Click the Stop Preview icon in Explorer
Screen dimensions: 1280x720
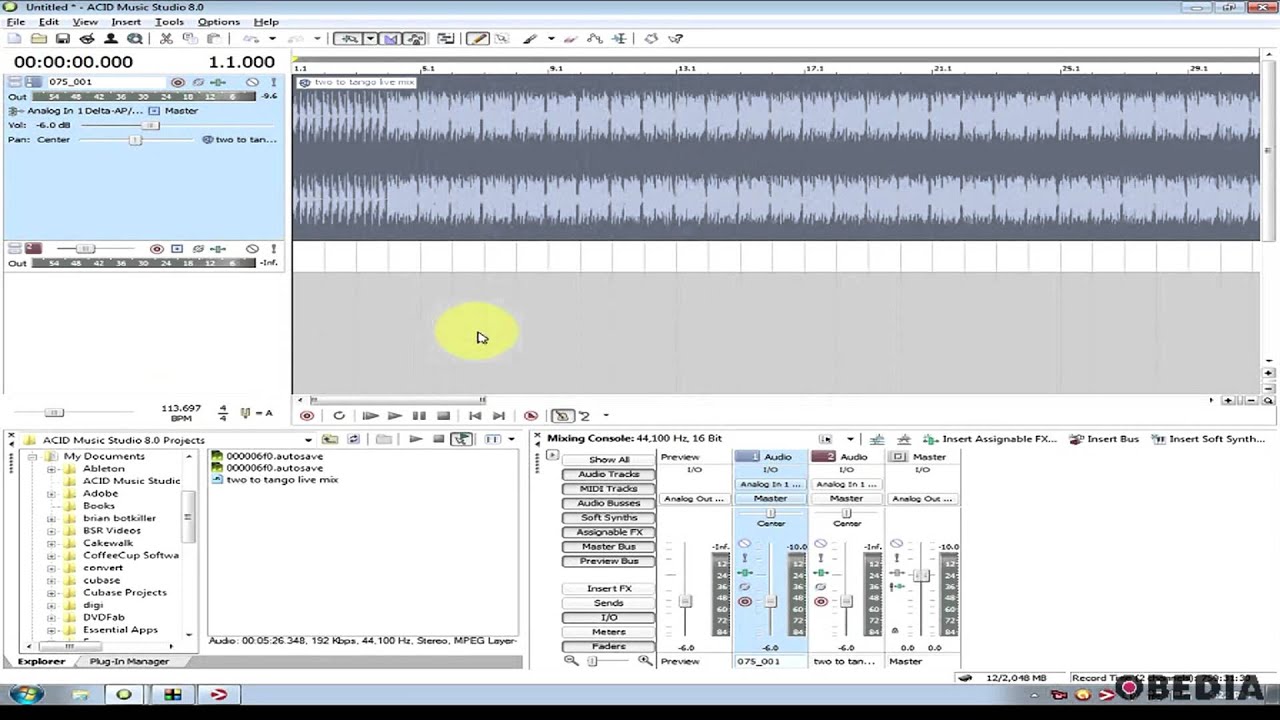(438, 439)
